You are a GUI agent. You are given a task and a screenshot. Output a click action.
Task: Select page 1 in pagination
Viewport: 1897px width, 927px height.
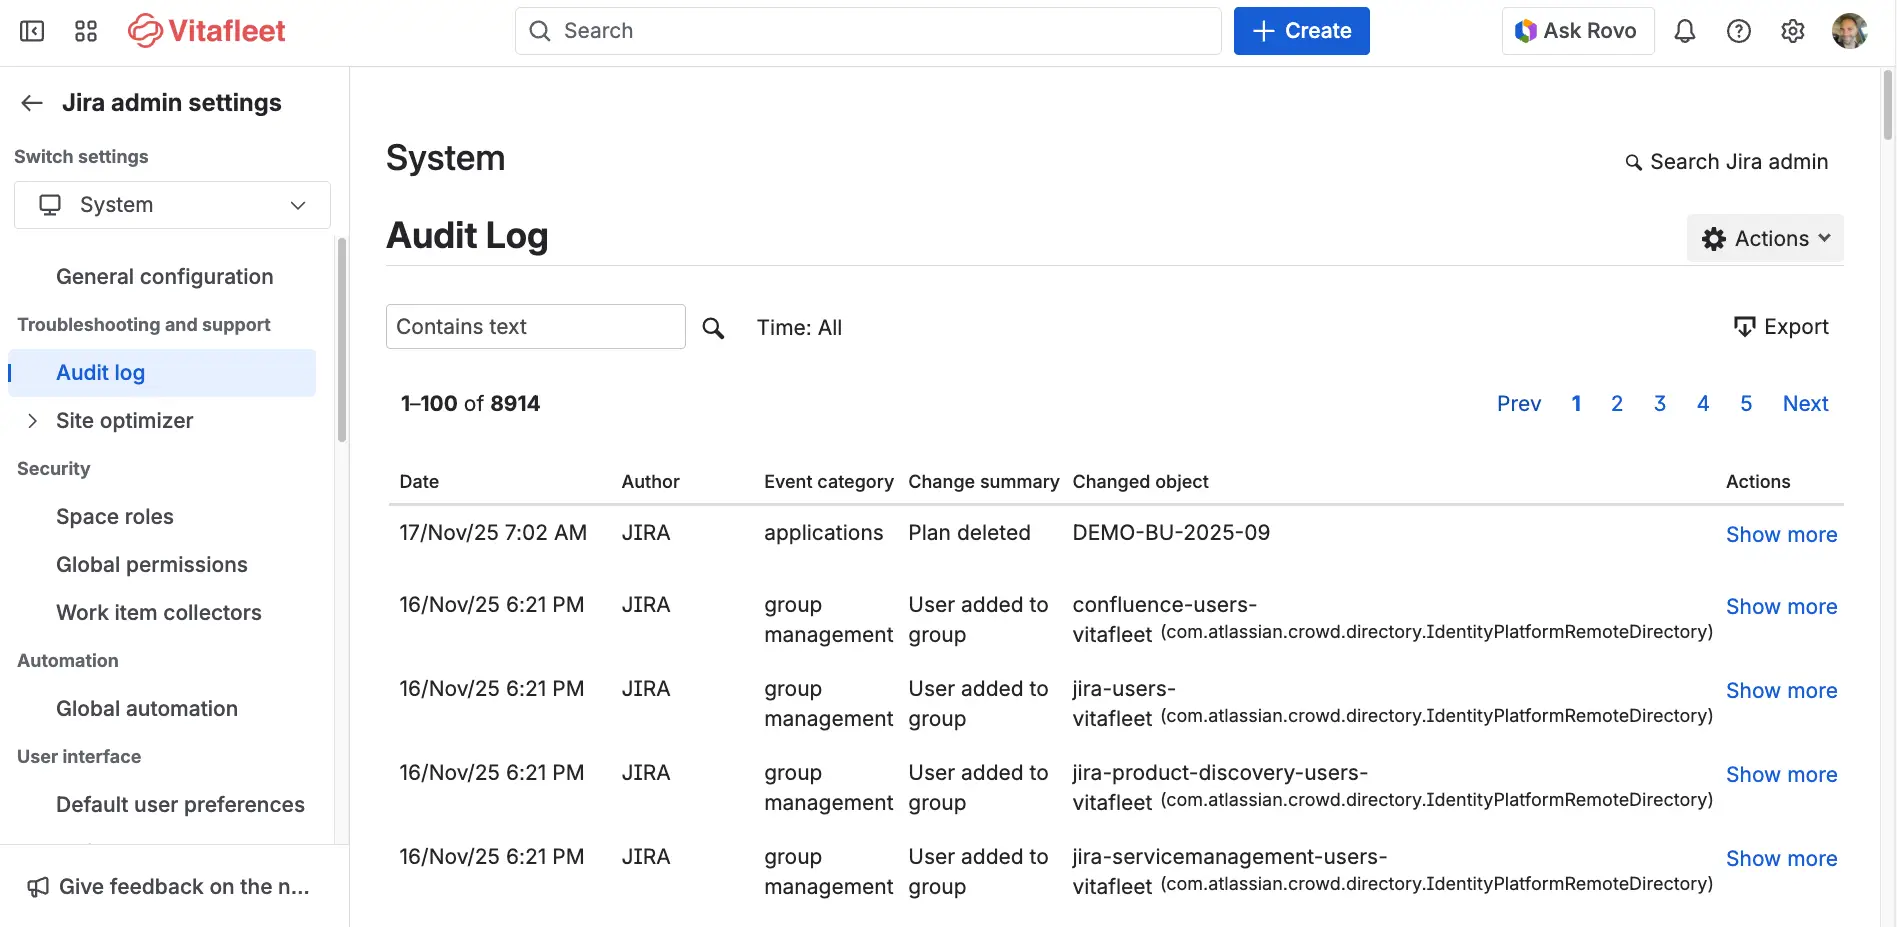pyautogui.click(x=1576, y=404)
